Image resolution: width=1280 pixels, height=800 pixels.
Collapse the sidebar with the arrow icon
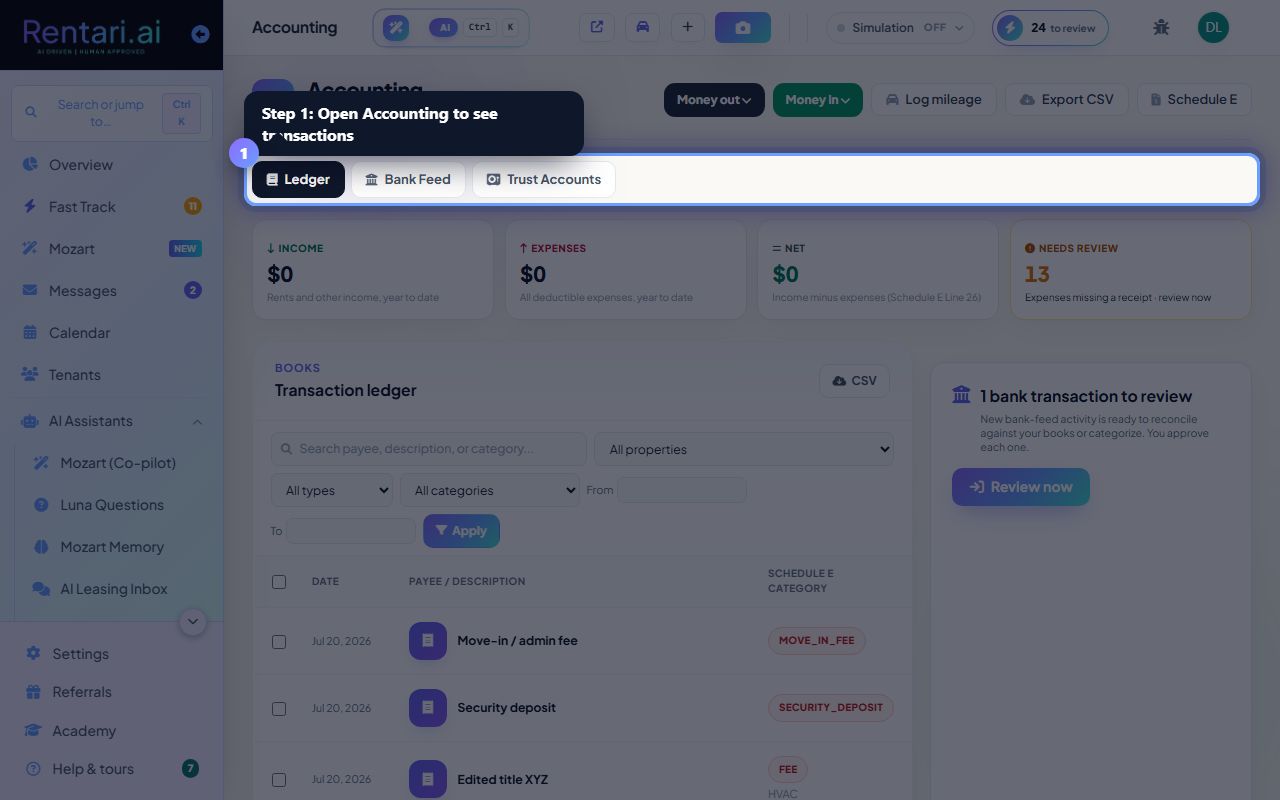[200, 34]
